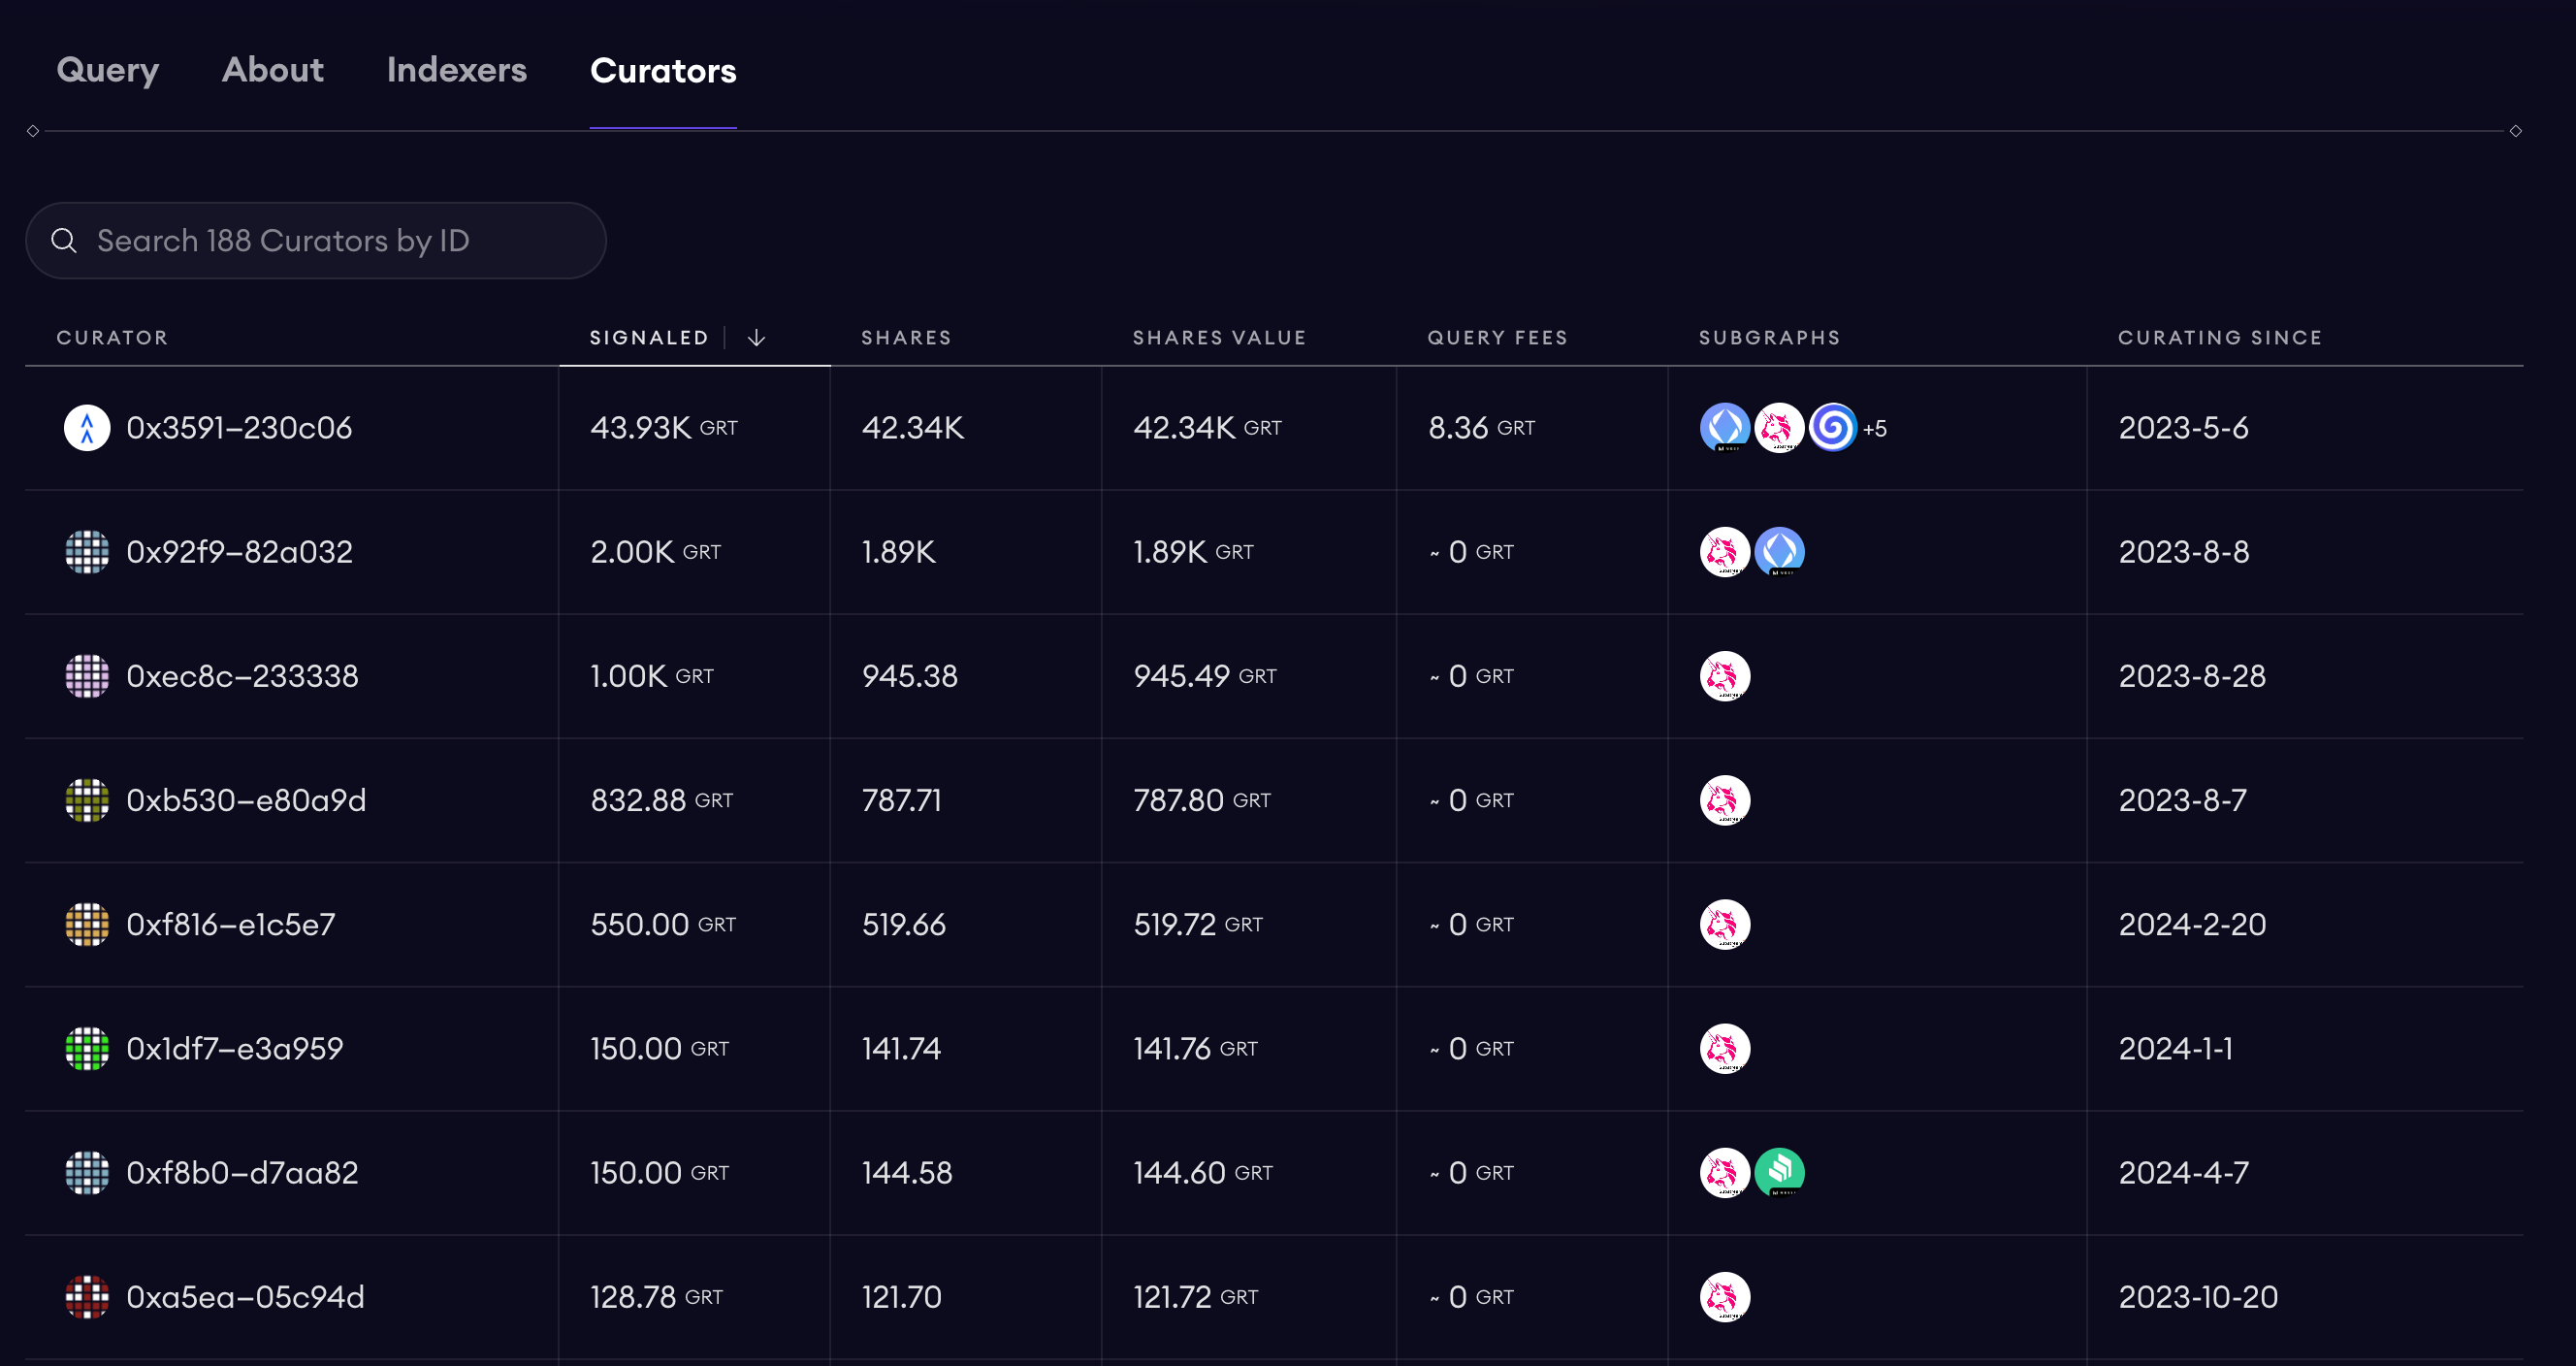Screen dimensions: 2576x1366
Task: Switch to the Indexers tab
Action: (456, 70)
